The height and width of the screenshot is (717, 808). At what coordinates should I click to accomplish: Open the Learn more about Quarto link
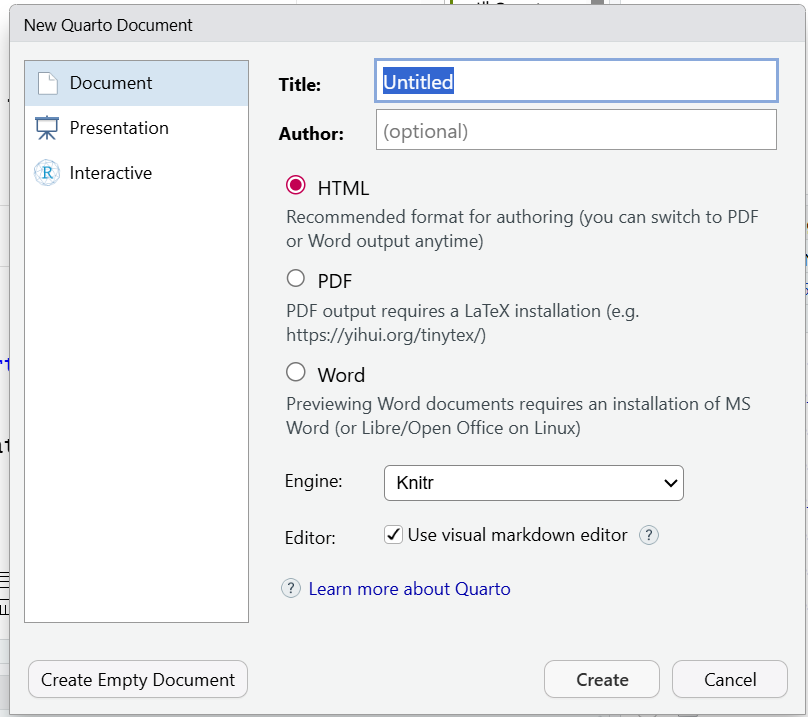tap(409, 589)
